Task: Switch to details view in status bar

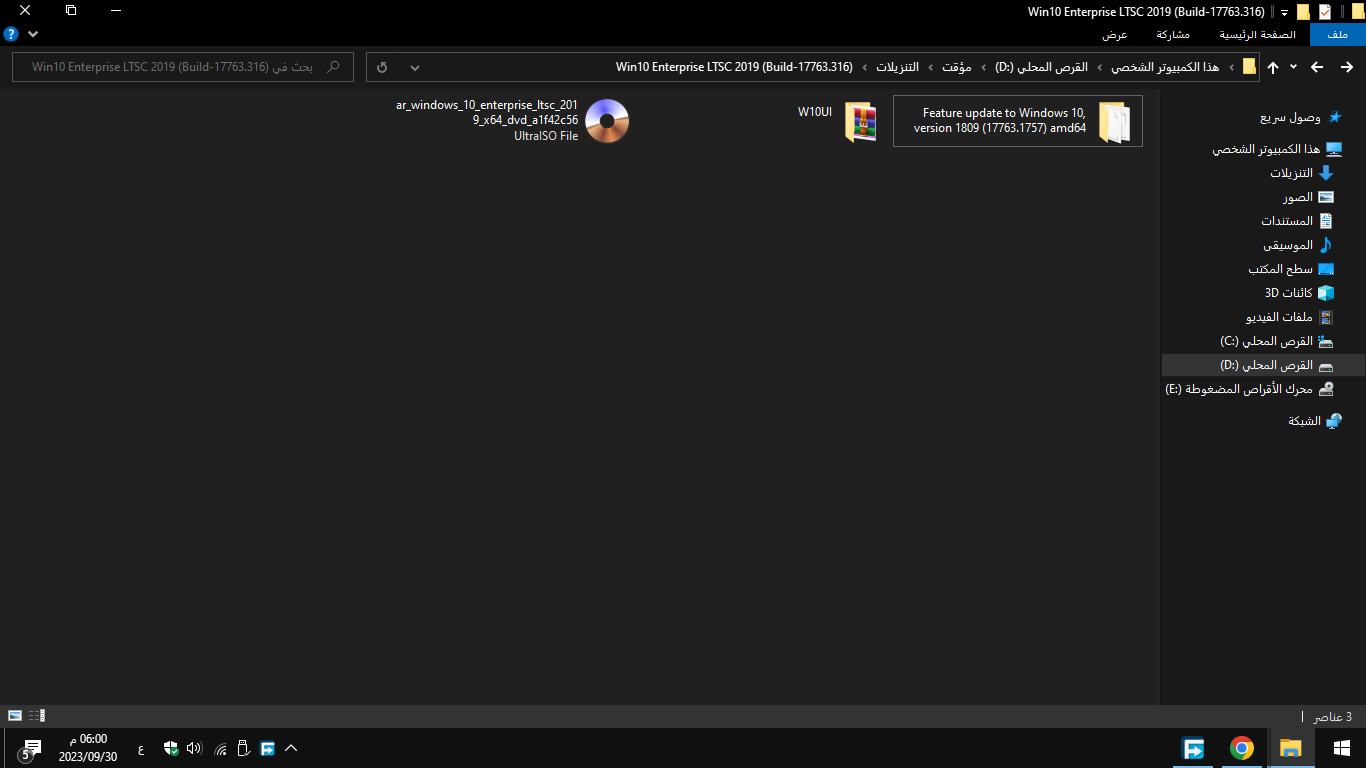Action: coord(37,715)
